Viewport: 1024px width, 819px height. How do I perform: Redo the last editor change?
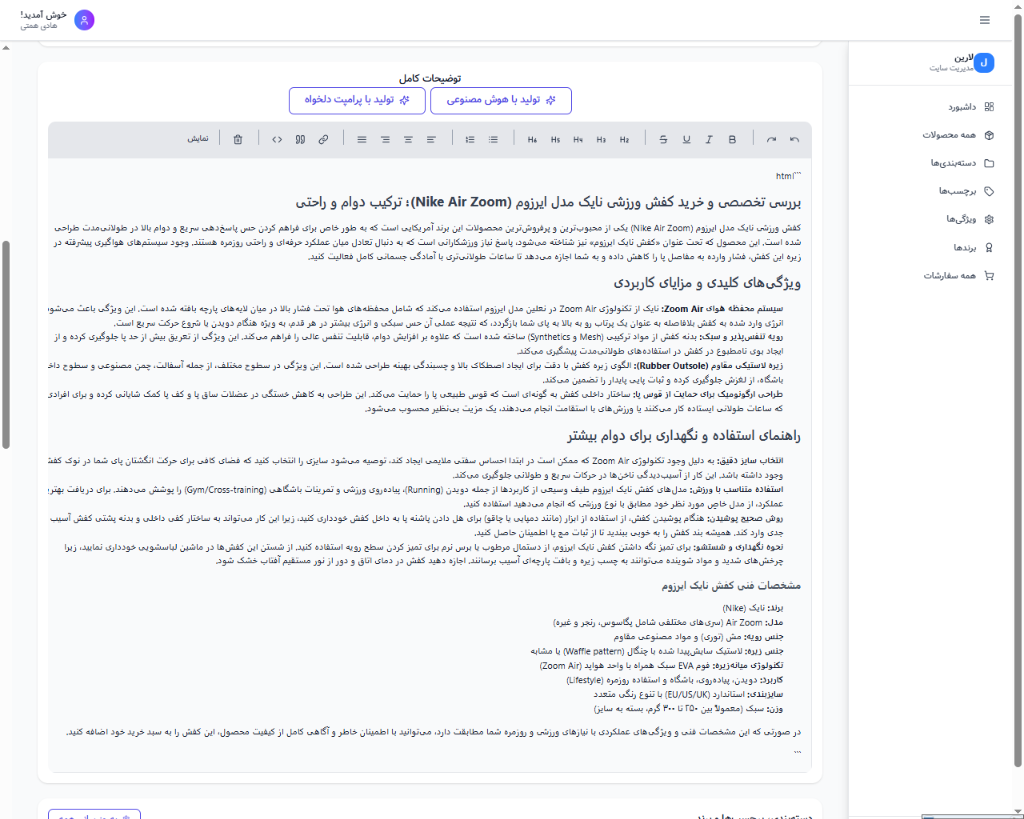(771, 139)
